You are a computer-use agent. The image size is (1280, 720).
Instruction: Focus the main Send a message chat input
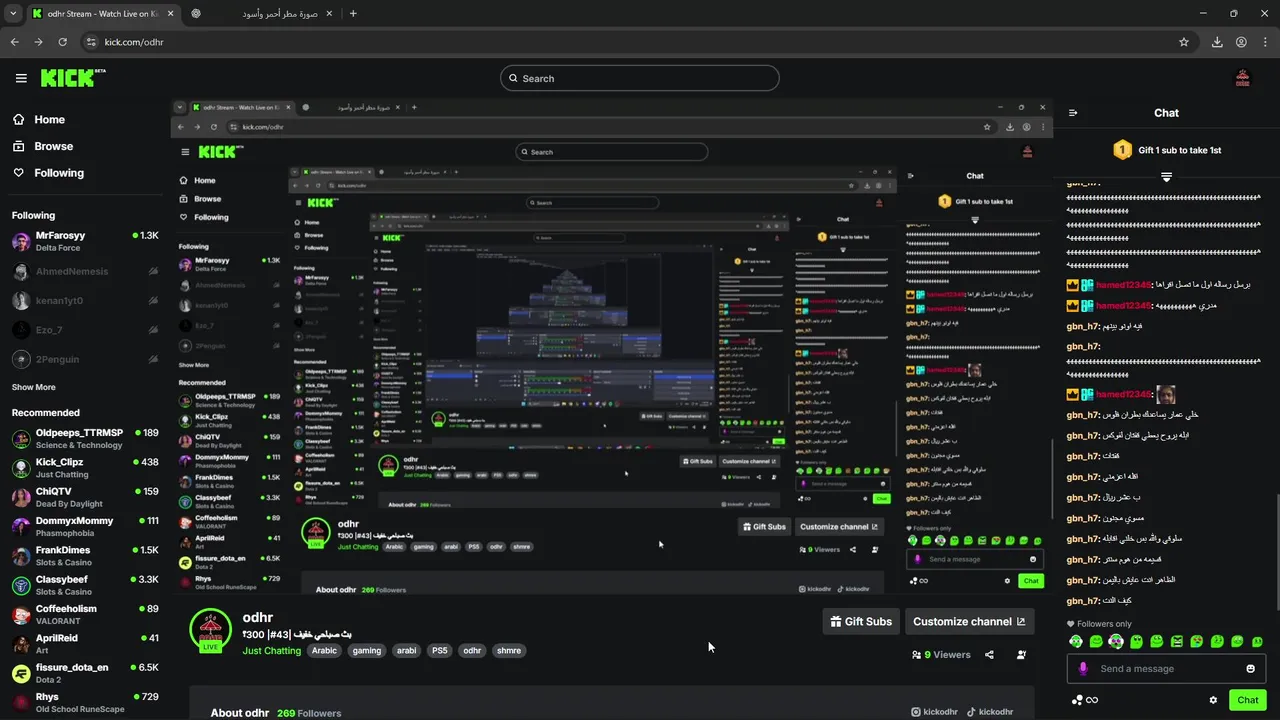(x=1166, y=669)
